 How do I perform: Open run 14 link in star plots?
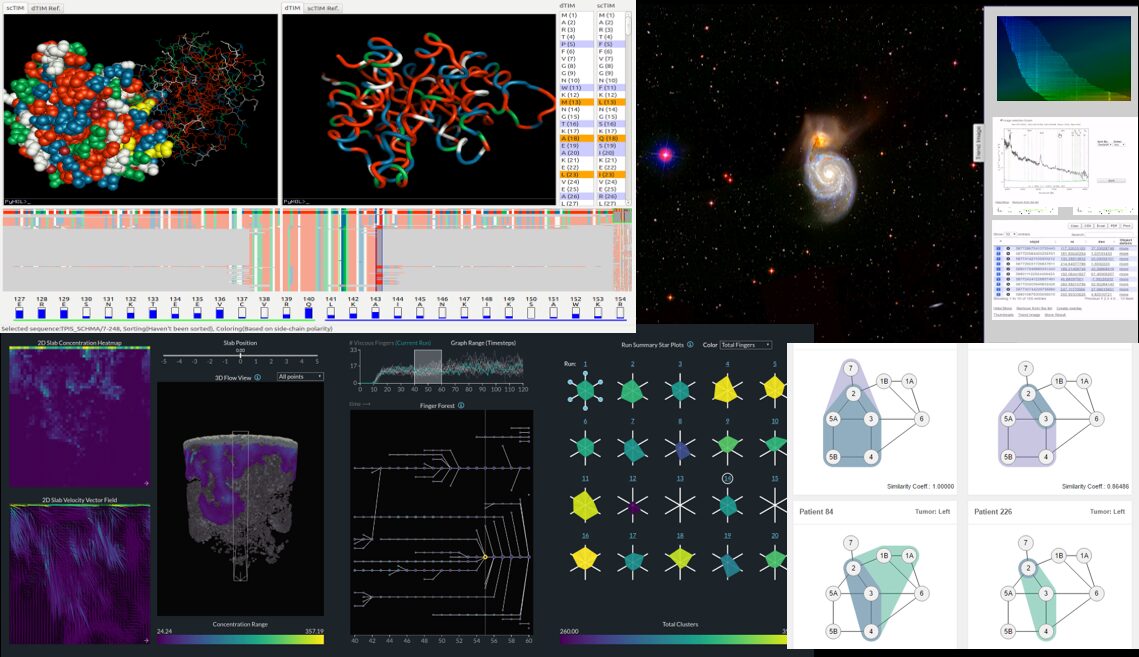727,478
